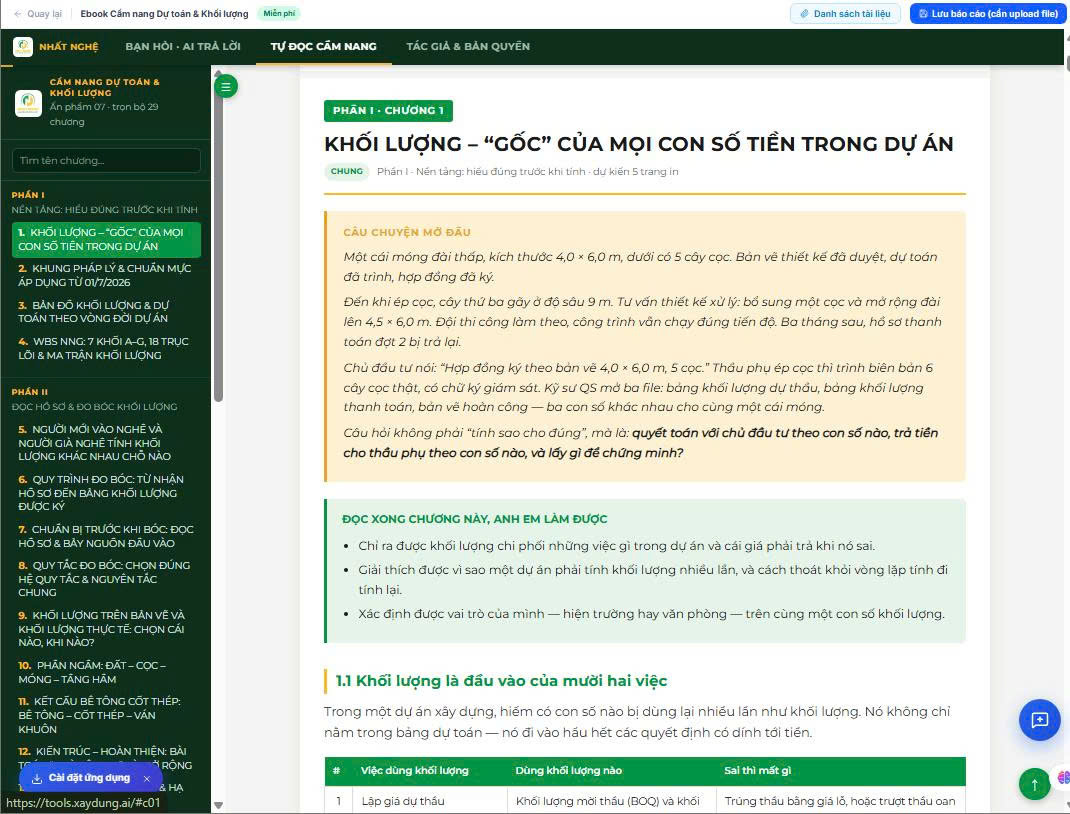Open chapter 10 Phần ngầm: Đất – Cọc
Screen dimensions: 1070x814
click(106, 672)
